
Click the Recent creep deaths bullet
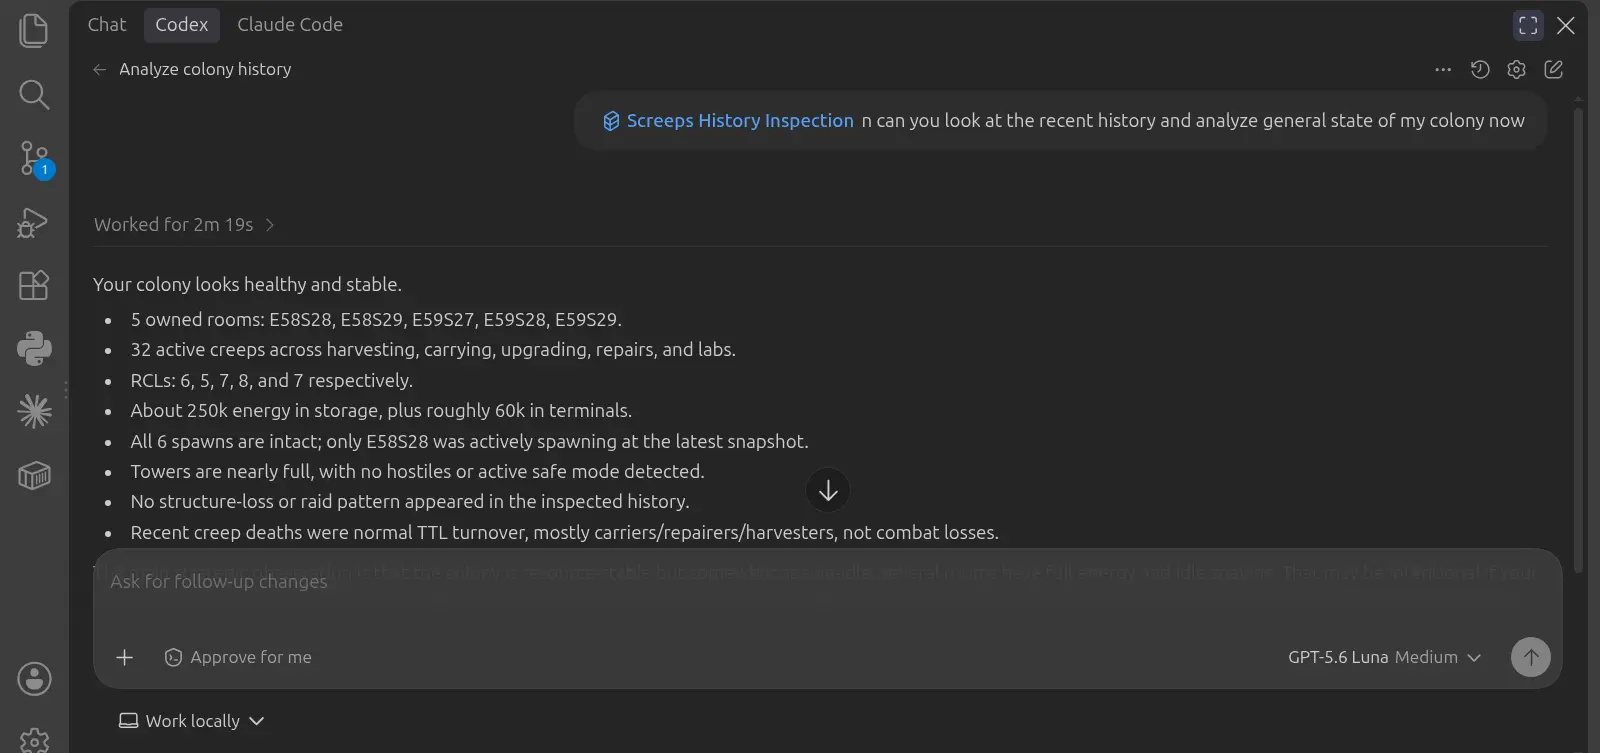coord(564,533)
